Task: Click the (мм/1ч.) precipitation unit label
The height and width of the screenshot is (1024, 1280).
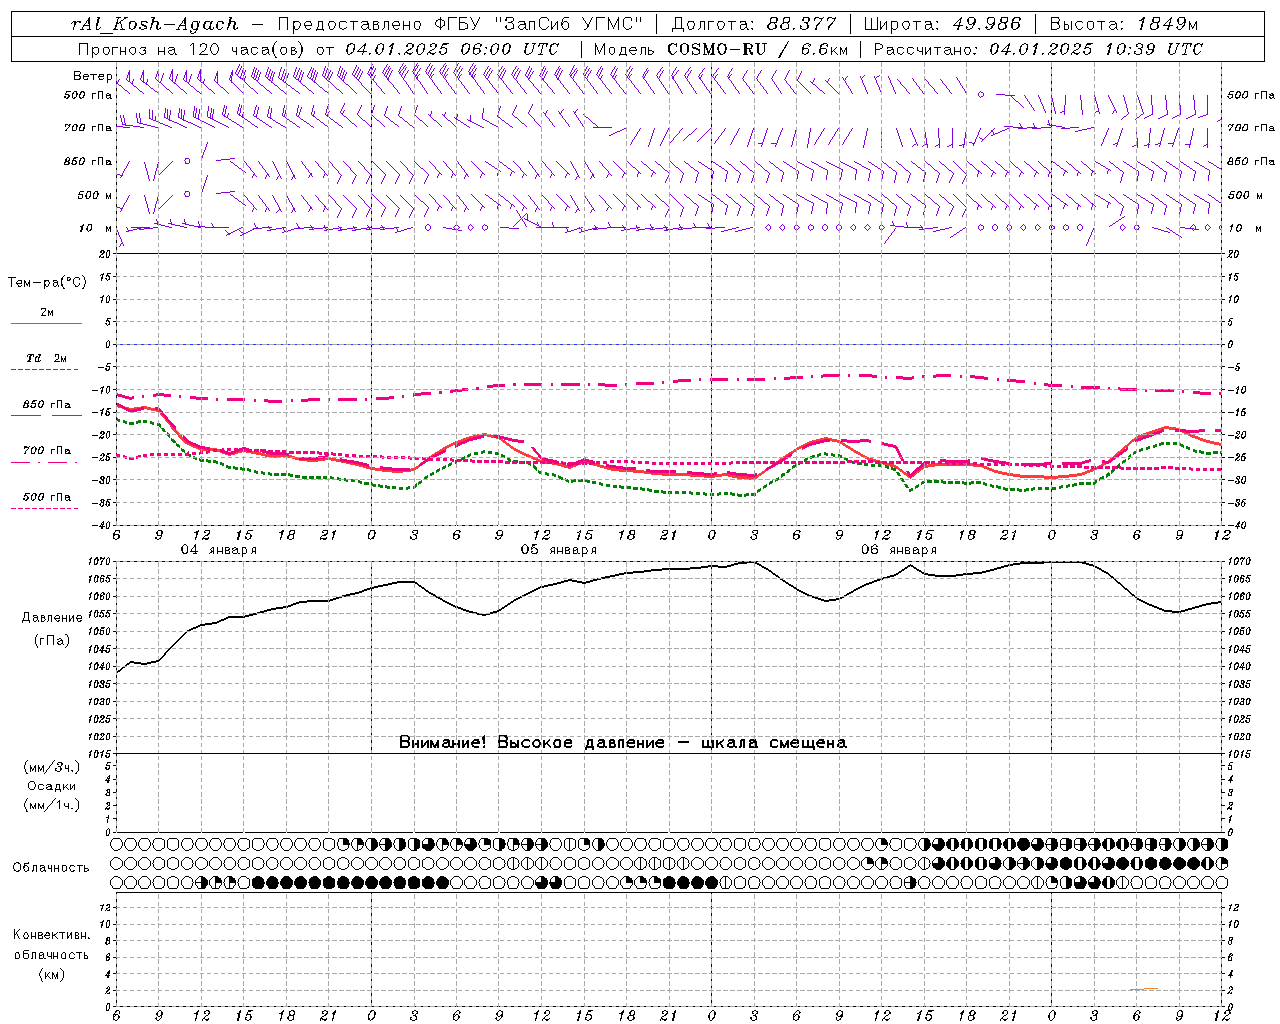Action: [52, 805]
